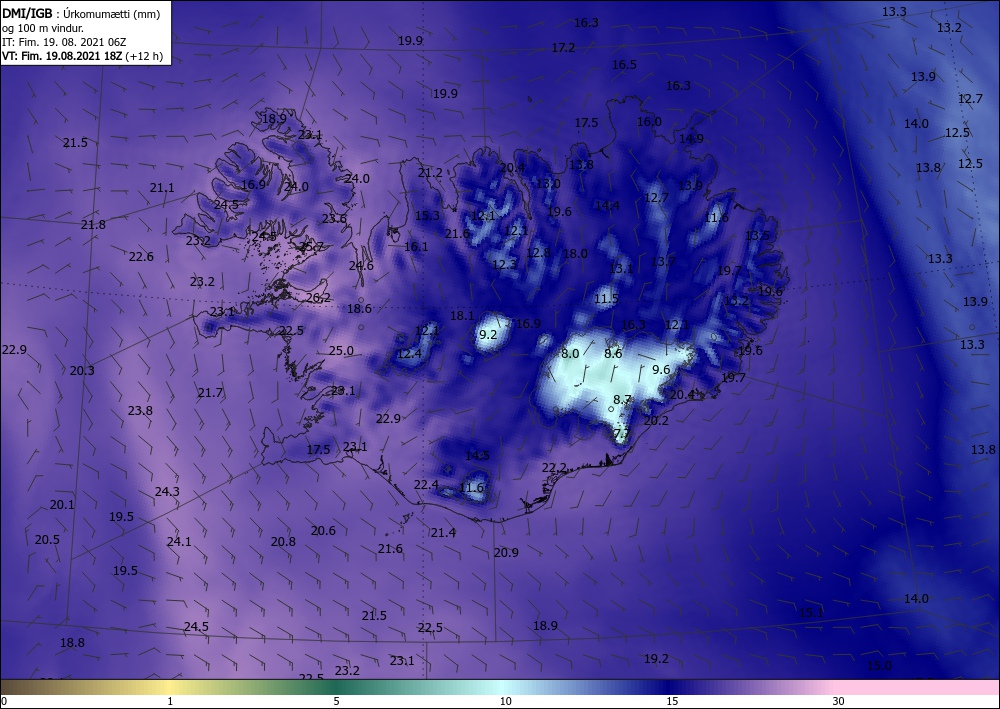This screenshot has height=709, width=1000.
Task: Click the 11.5 value north of Vatnajökull
Action: (607, 298)
